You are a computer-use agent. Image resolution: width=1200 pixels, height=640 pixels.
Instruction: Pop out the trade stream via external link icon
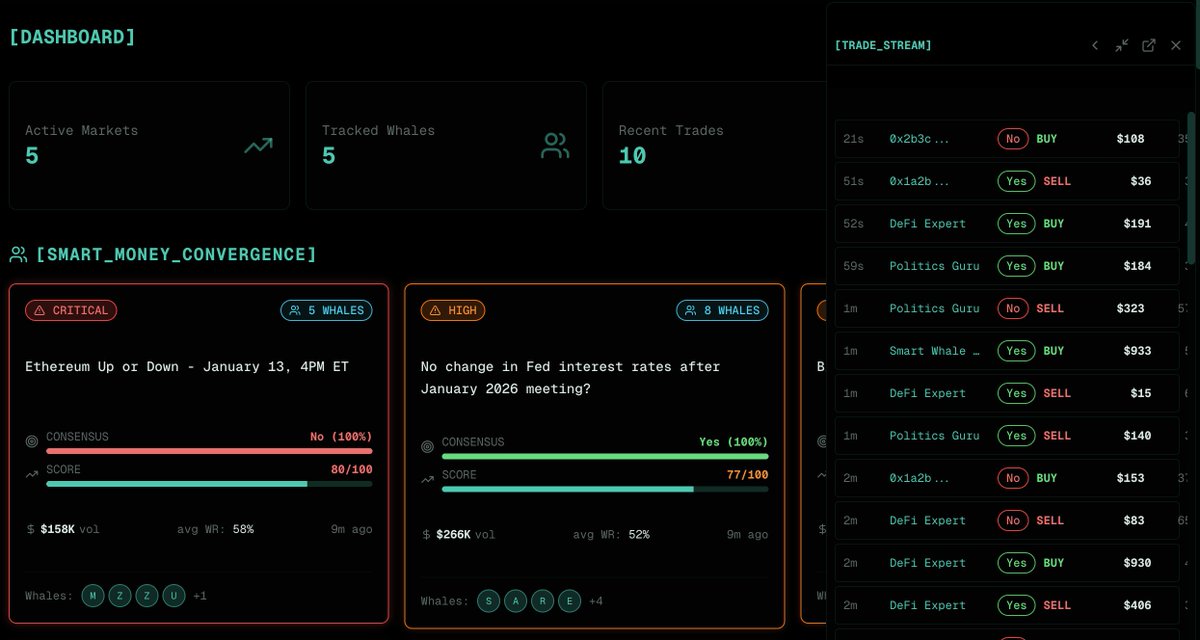coord(1148,45)
